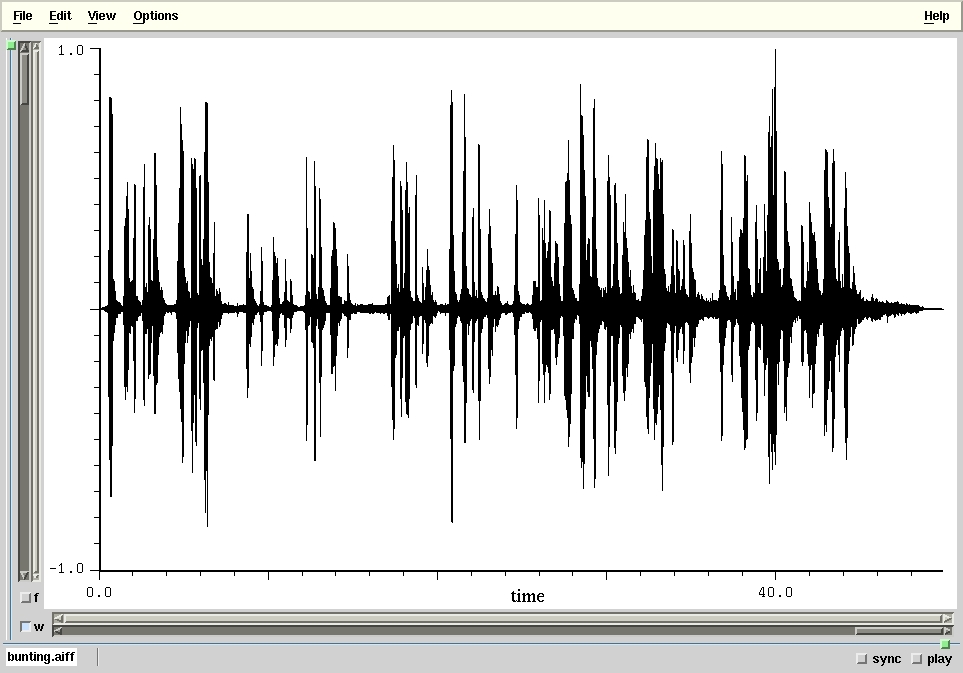
Task: Click left arrow of upper horizontal scrollbar
Action: point(58,619)
